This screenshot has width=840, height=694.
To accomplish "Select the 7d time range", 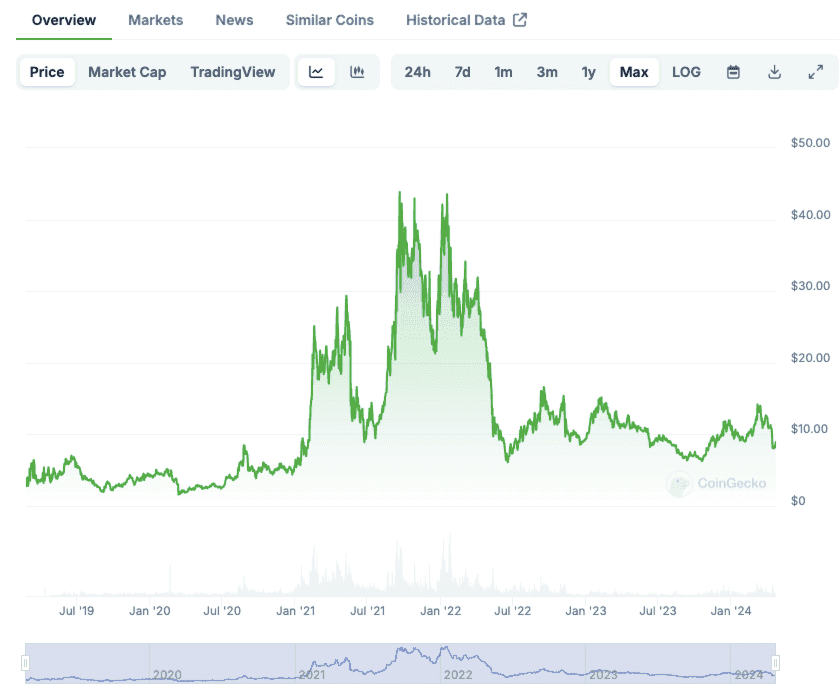I will tap(462, 71).
